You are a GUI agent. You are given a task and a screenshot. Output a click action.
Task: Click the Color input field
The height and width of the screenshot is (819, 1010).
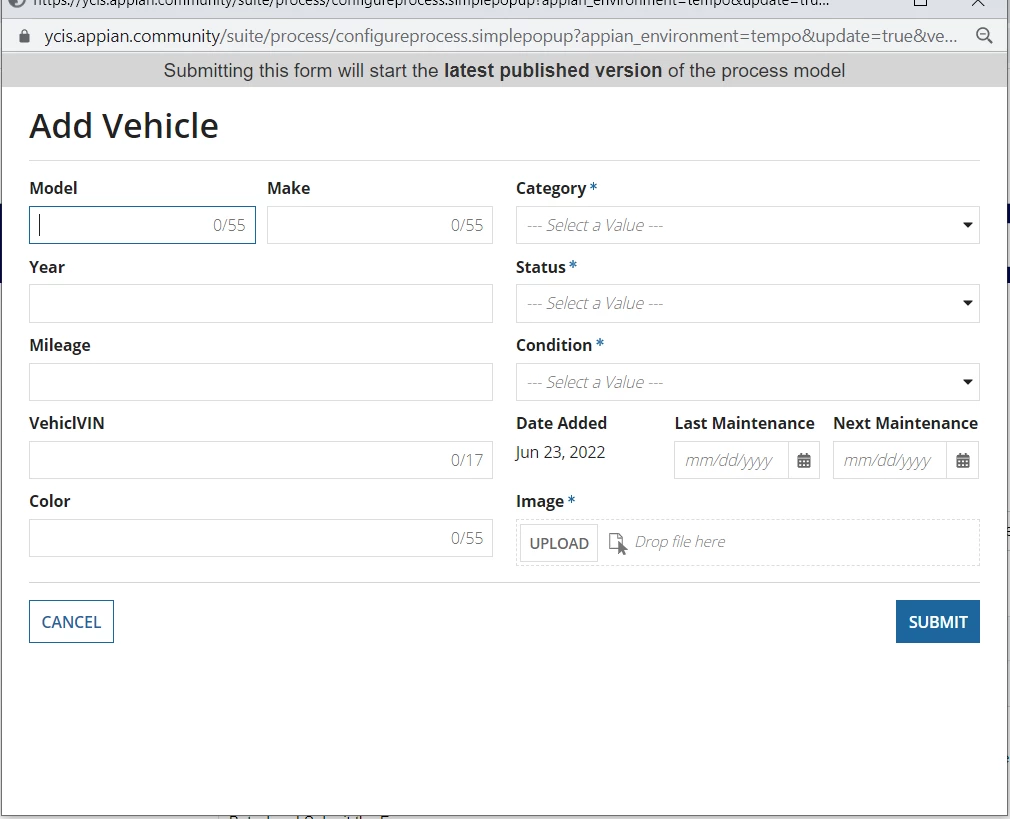pos(261,538)
